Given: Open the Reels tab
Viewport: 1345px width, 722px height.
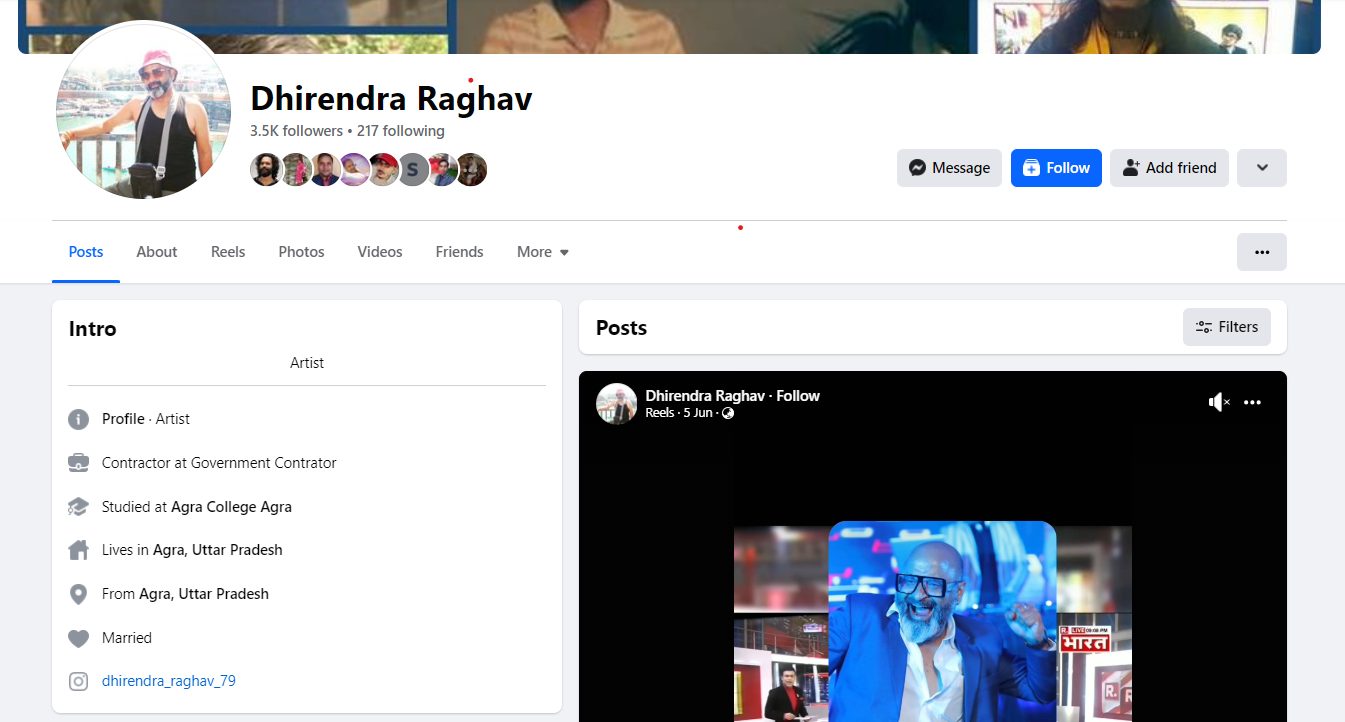Looking at the screenshot, I should click(x=228, y=252).
